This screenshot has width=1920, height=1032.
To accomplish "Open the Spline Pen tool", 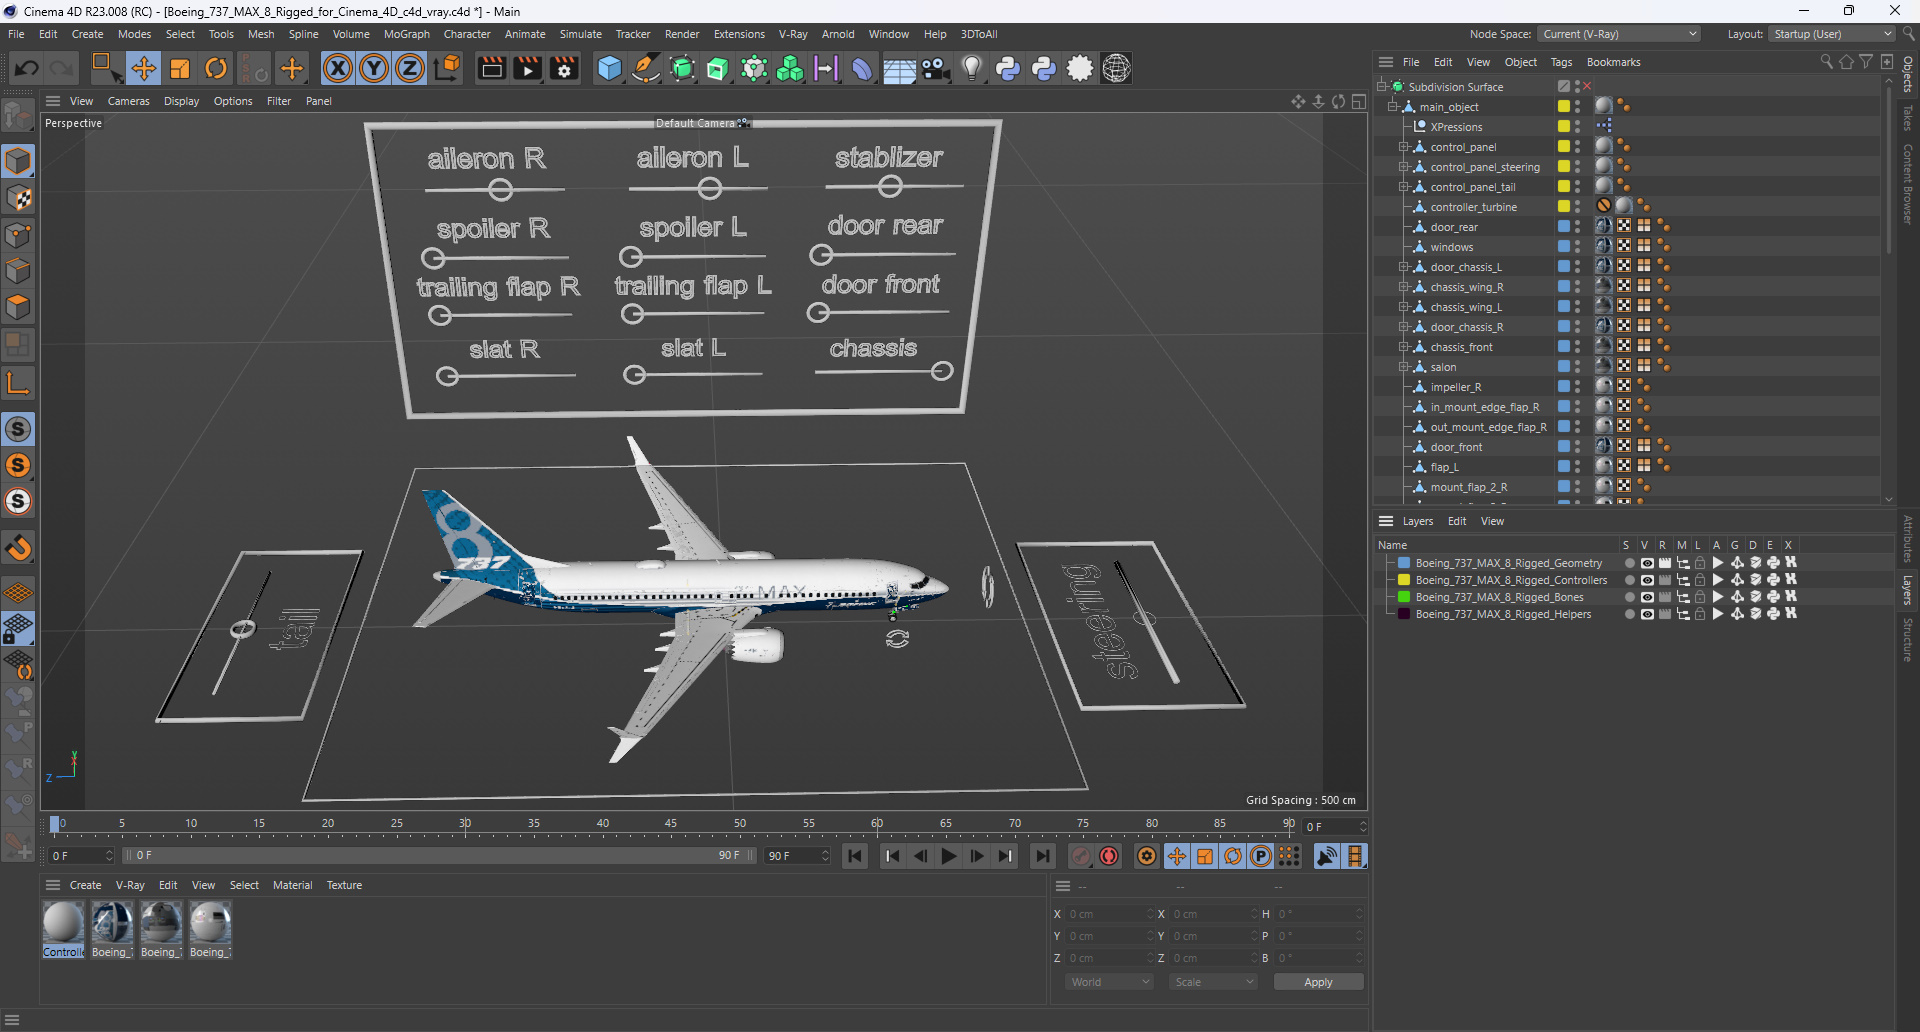I will 646,68.
